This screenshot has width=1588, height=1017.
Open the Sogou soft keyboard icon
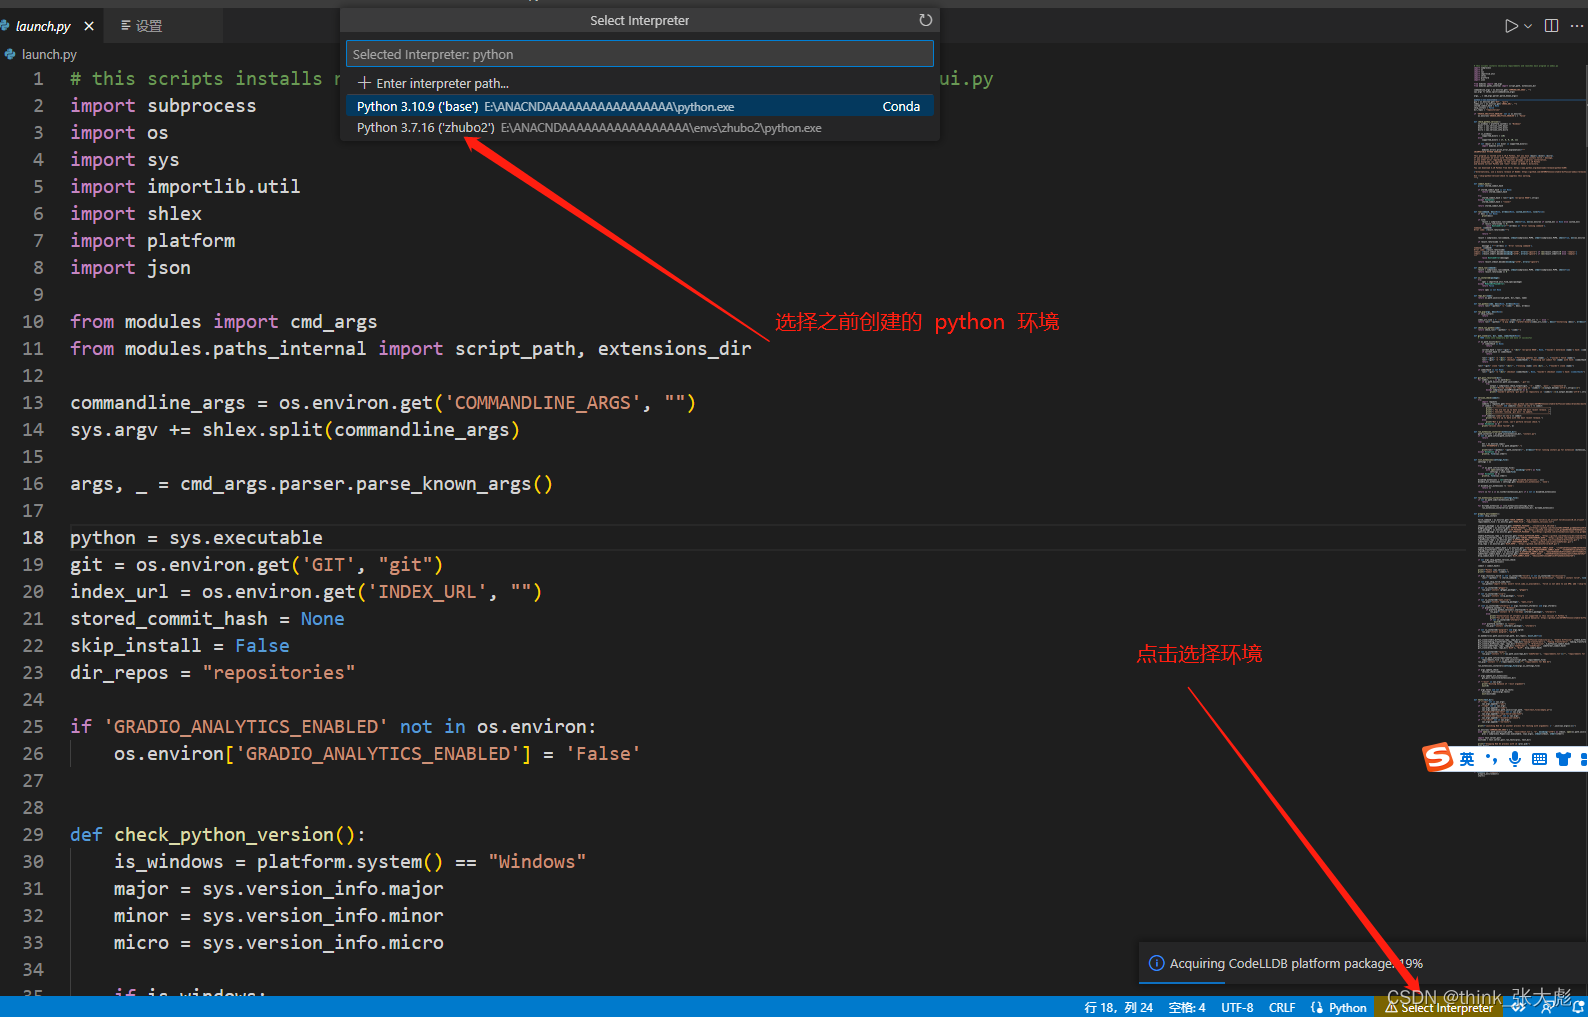[x=1539, y=759]
